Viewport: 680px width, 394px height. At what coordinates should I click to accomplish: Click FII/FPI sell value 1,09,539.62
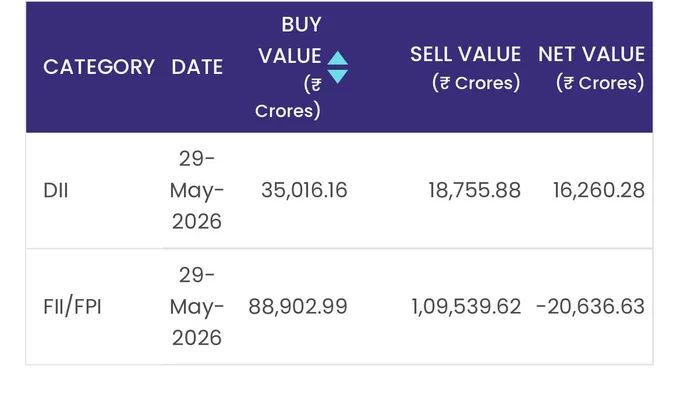coord(466,307)
